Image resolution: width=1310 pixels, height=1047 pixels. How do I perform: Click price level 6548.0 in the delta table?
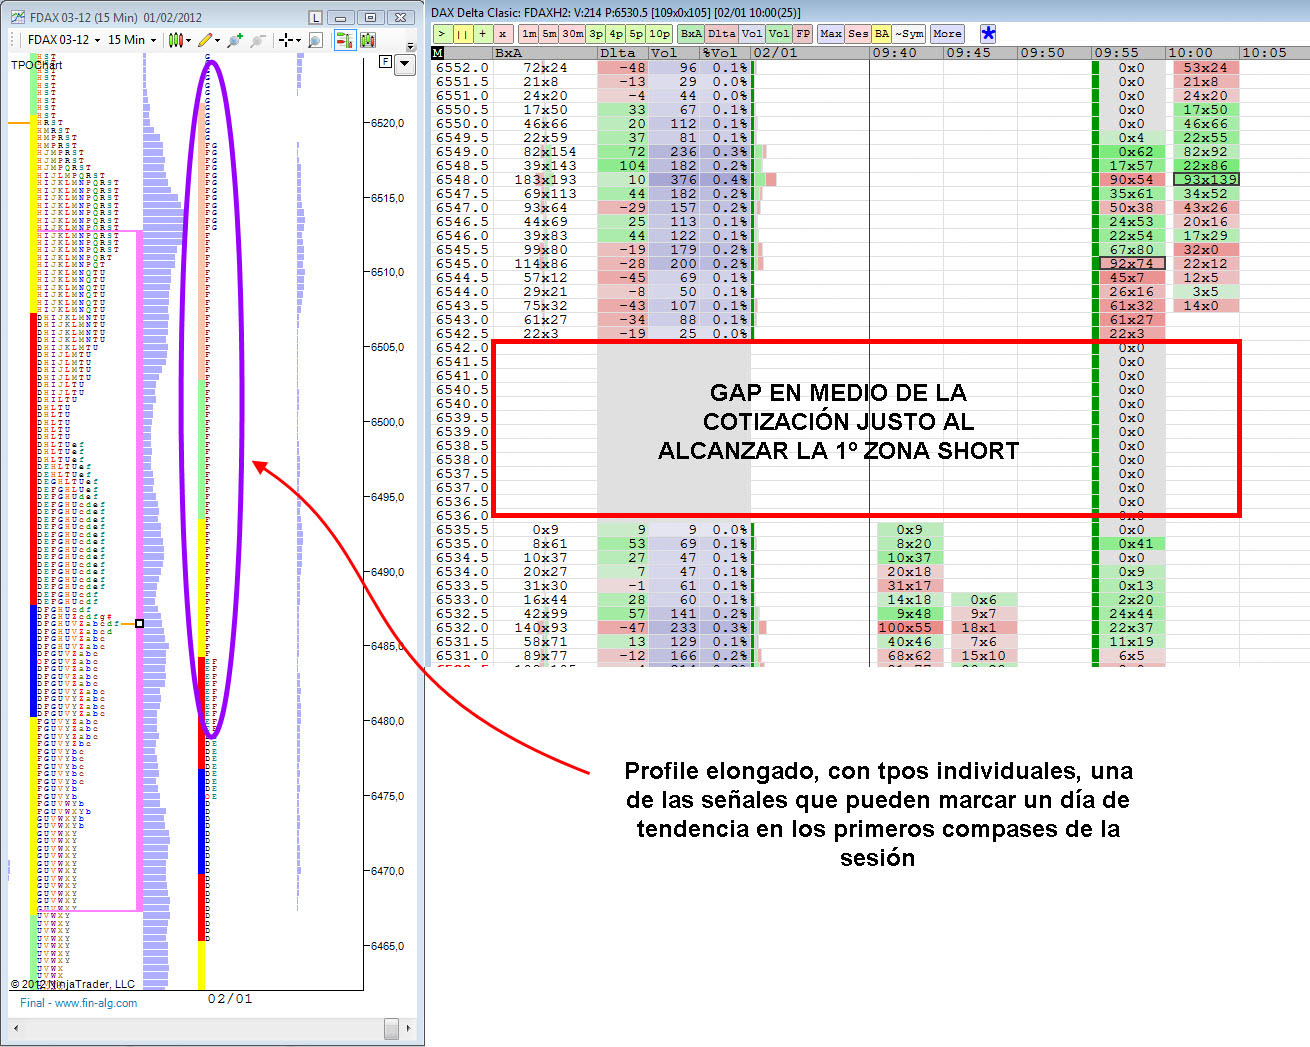(x=462, y=180)
